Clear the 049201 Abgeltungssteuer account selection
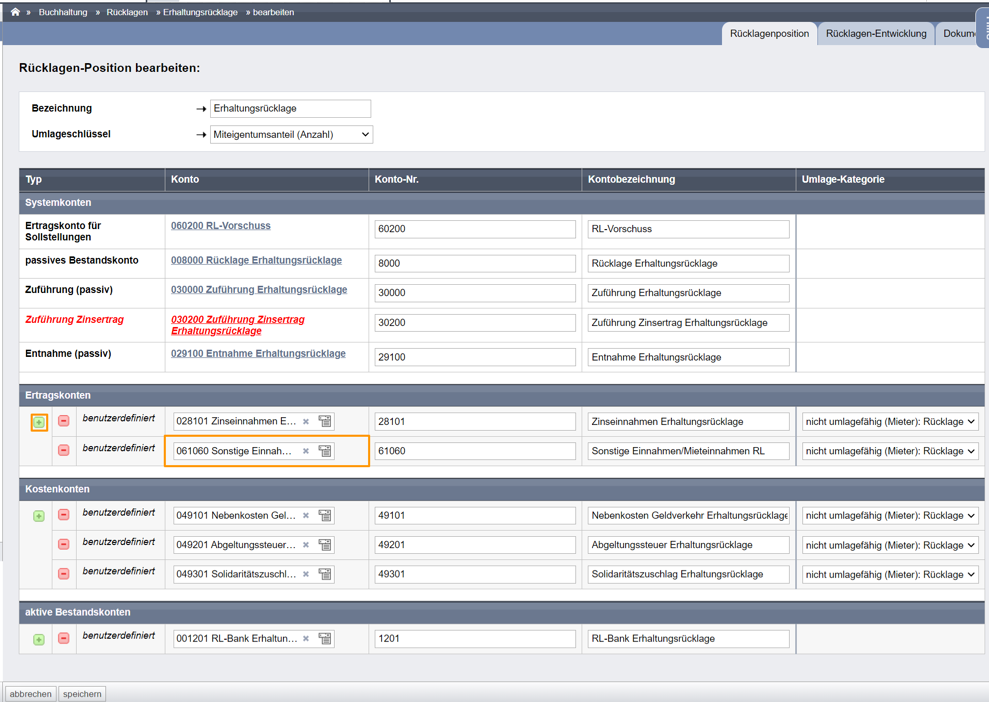This screenshot has width=989, height=702. click(306, 545)
